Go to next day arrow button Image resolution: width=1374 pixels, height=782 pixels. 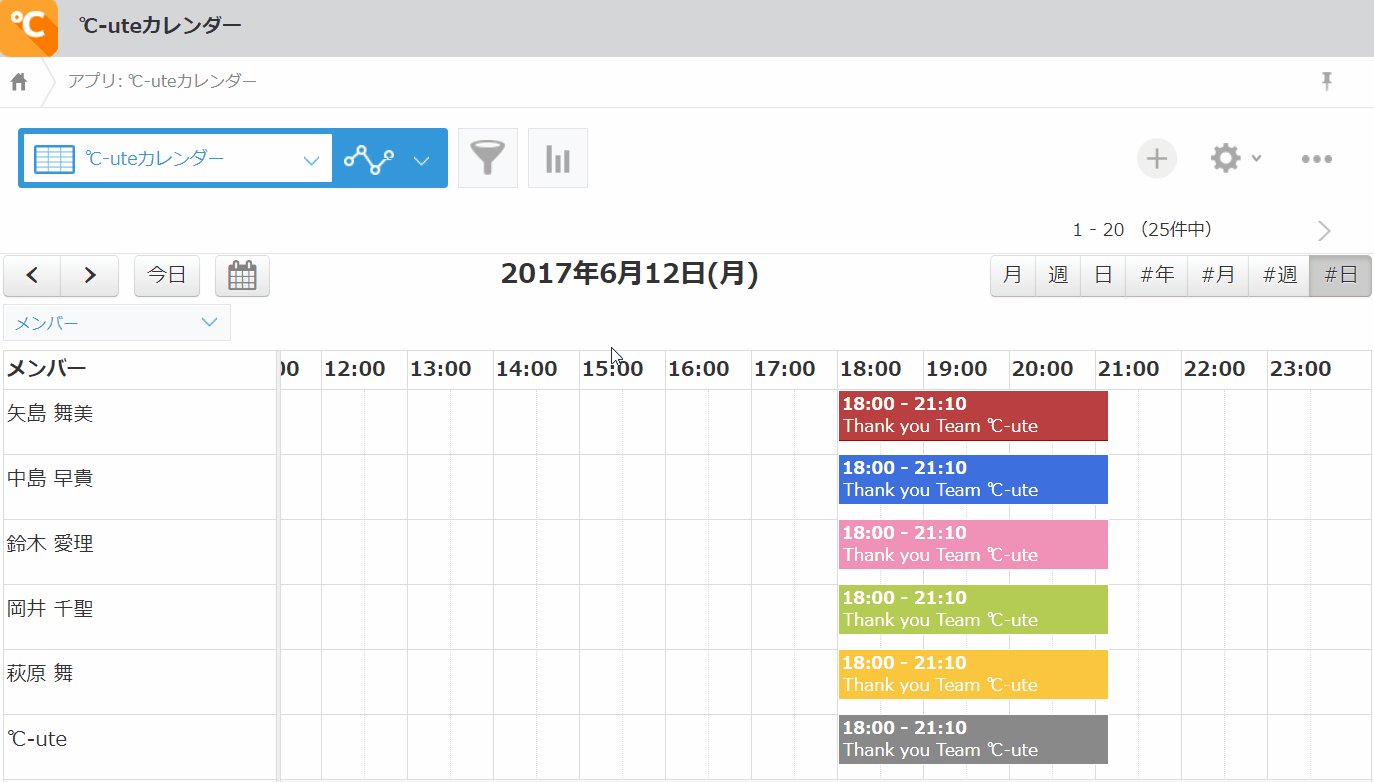pyautogui.click(x=90, y=276)
